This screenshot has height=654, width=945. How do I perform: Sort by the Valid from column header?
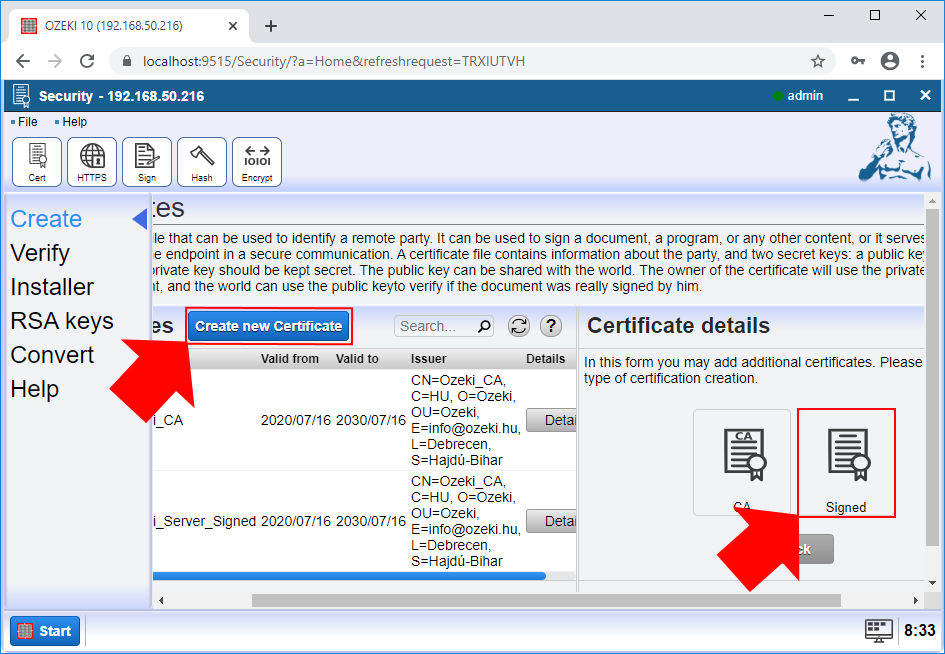290,359
